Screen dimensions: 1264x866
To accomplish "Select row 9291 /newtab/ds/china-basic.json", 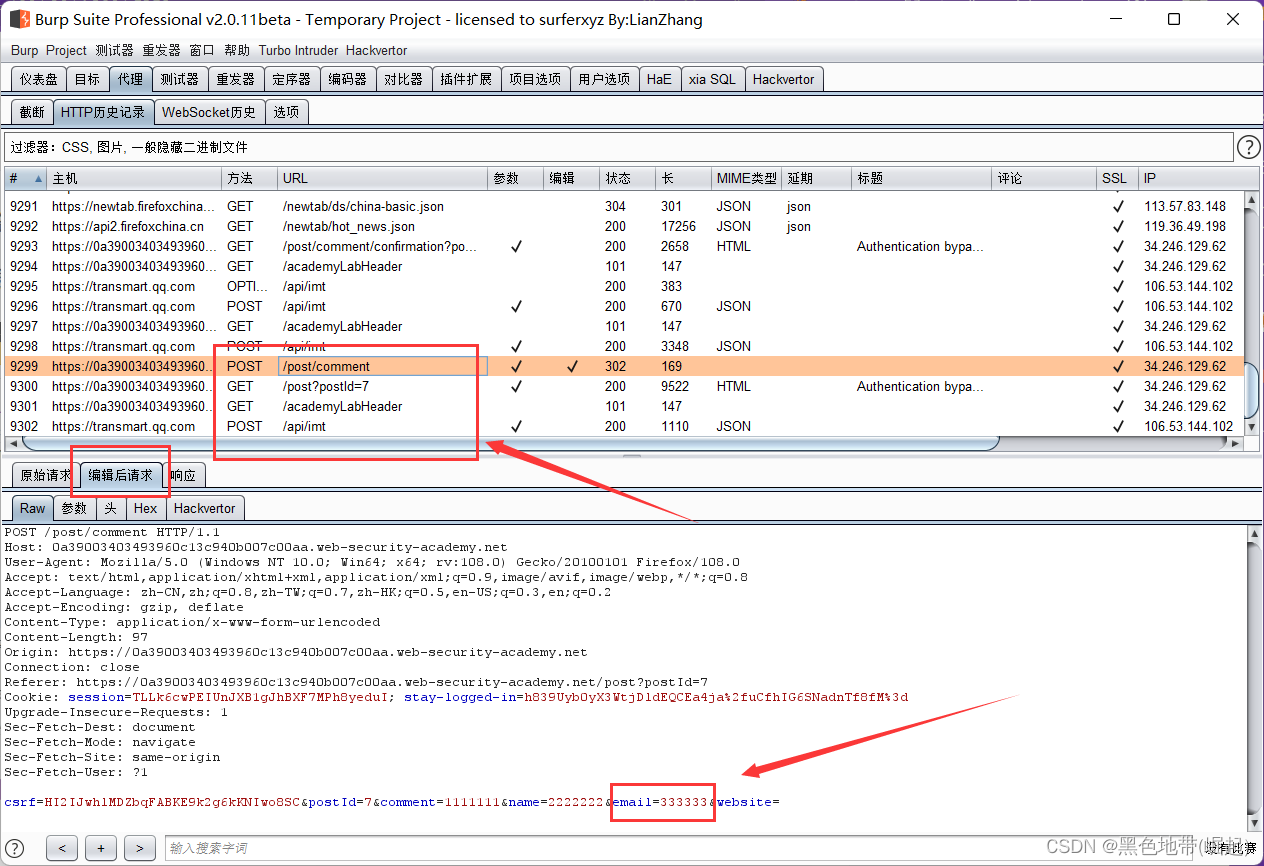I will (623, 206).
